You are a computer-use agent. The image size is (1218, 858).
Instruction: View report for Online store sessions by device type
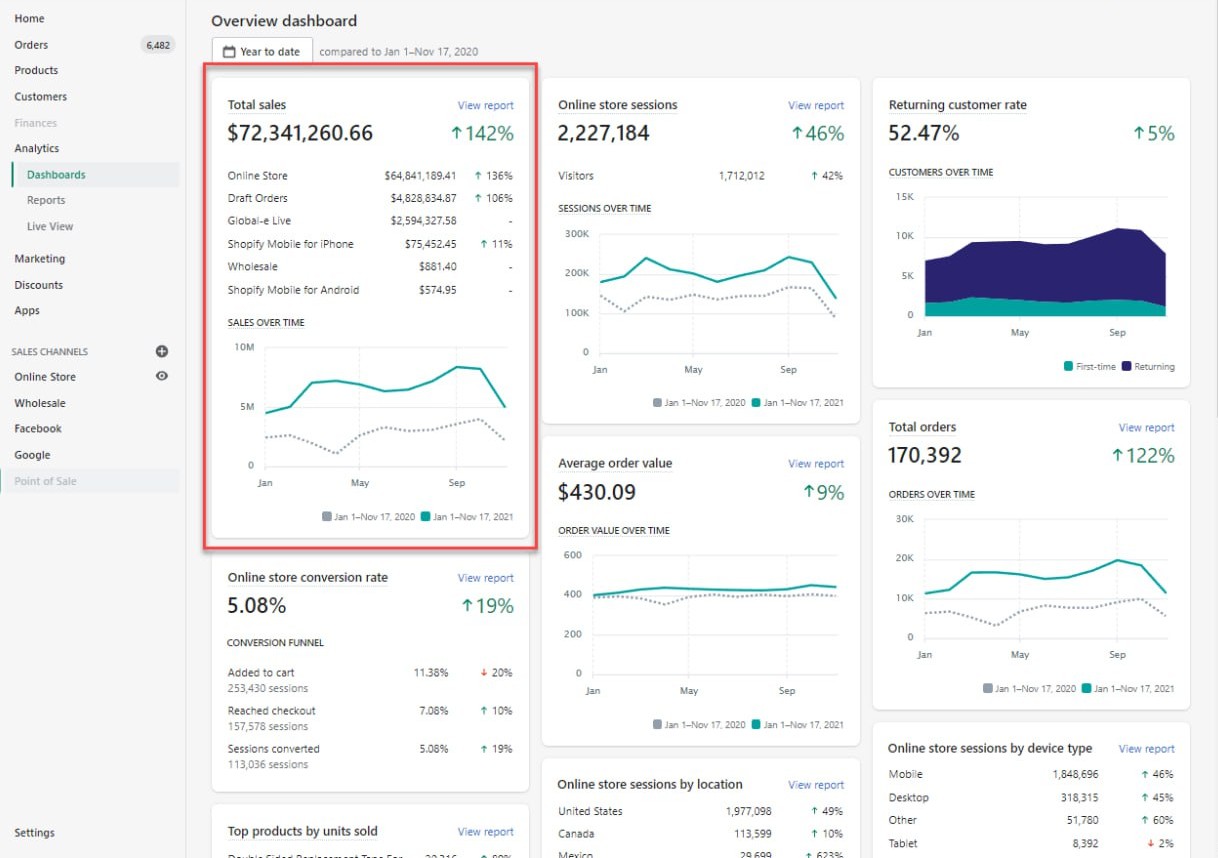1146,748
